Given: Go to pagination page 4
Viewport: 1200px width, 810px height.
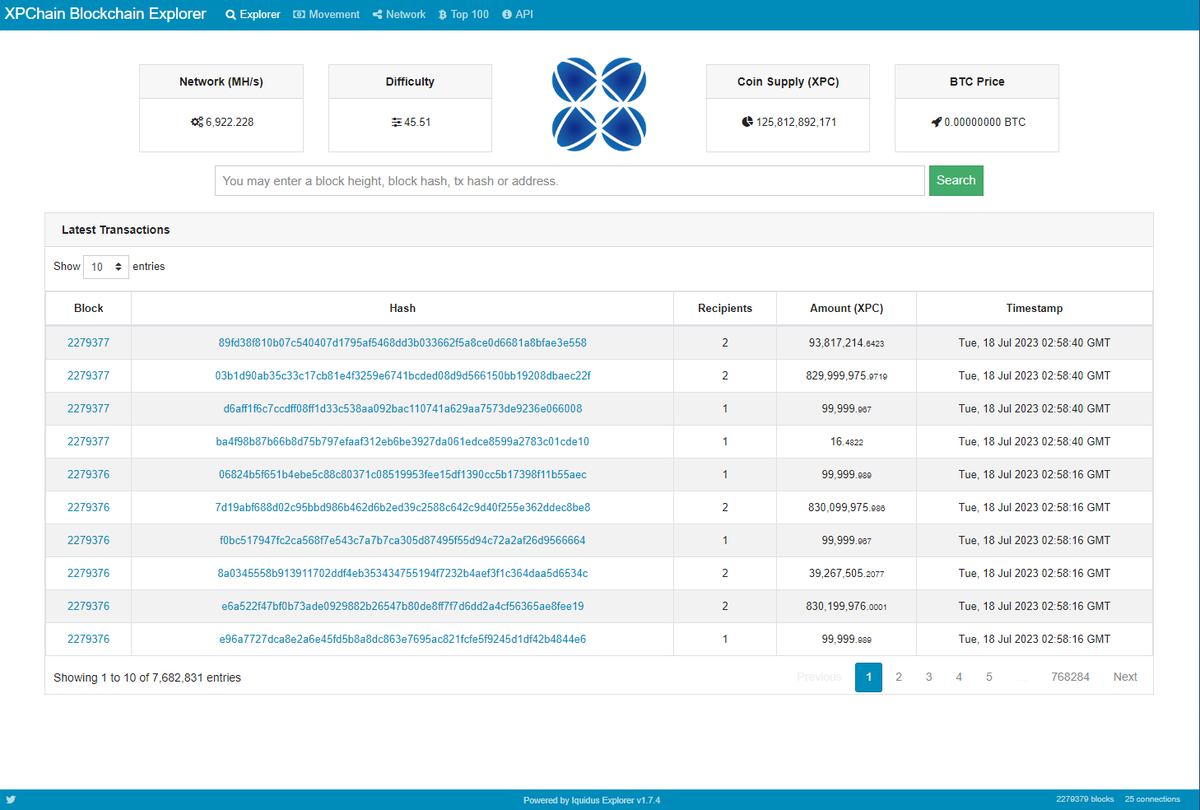Looking at the screenshot, I should click(958, 677).
